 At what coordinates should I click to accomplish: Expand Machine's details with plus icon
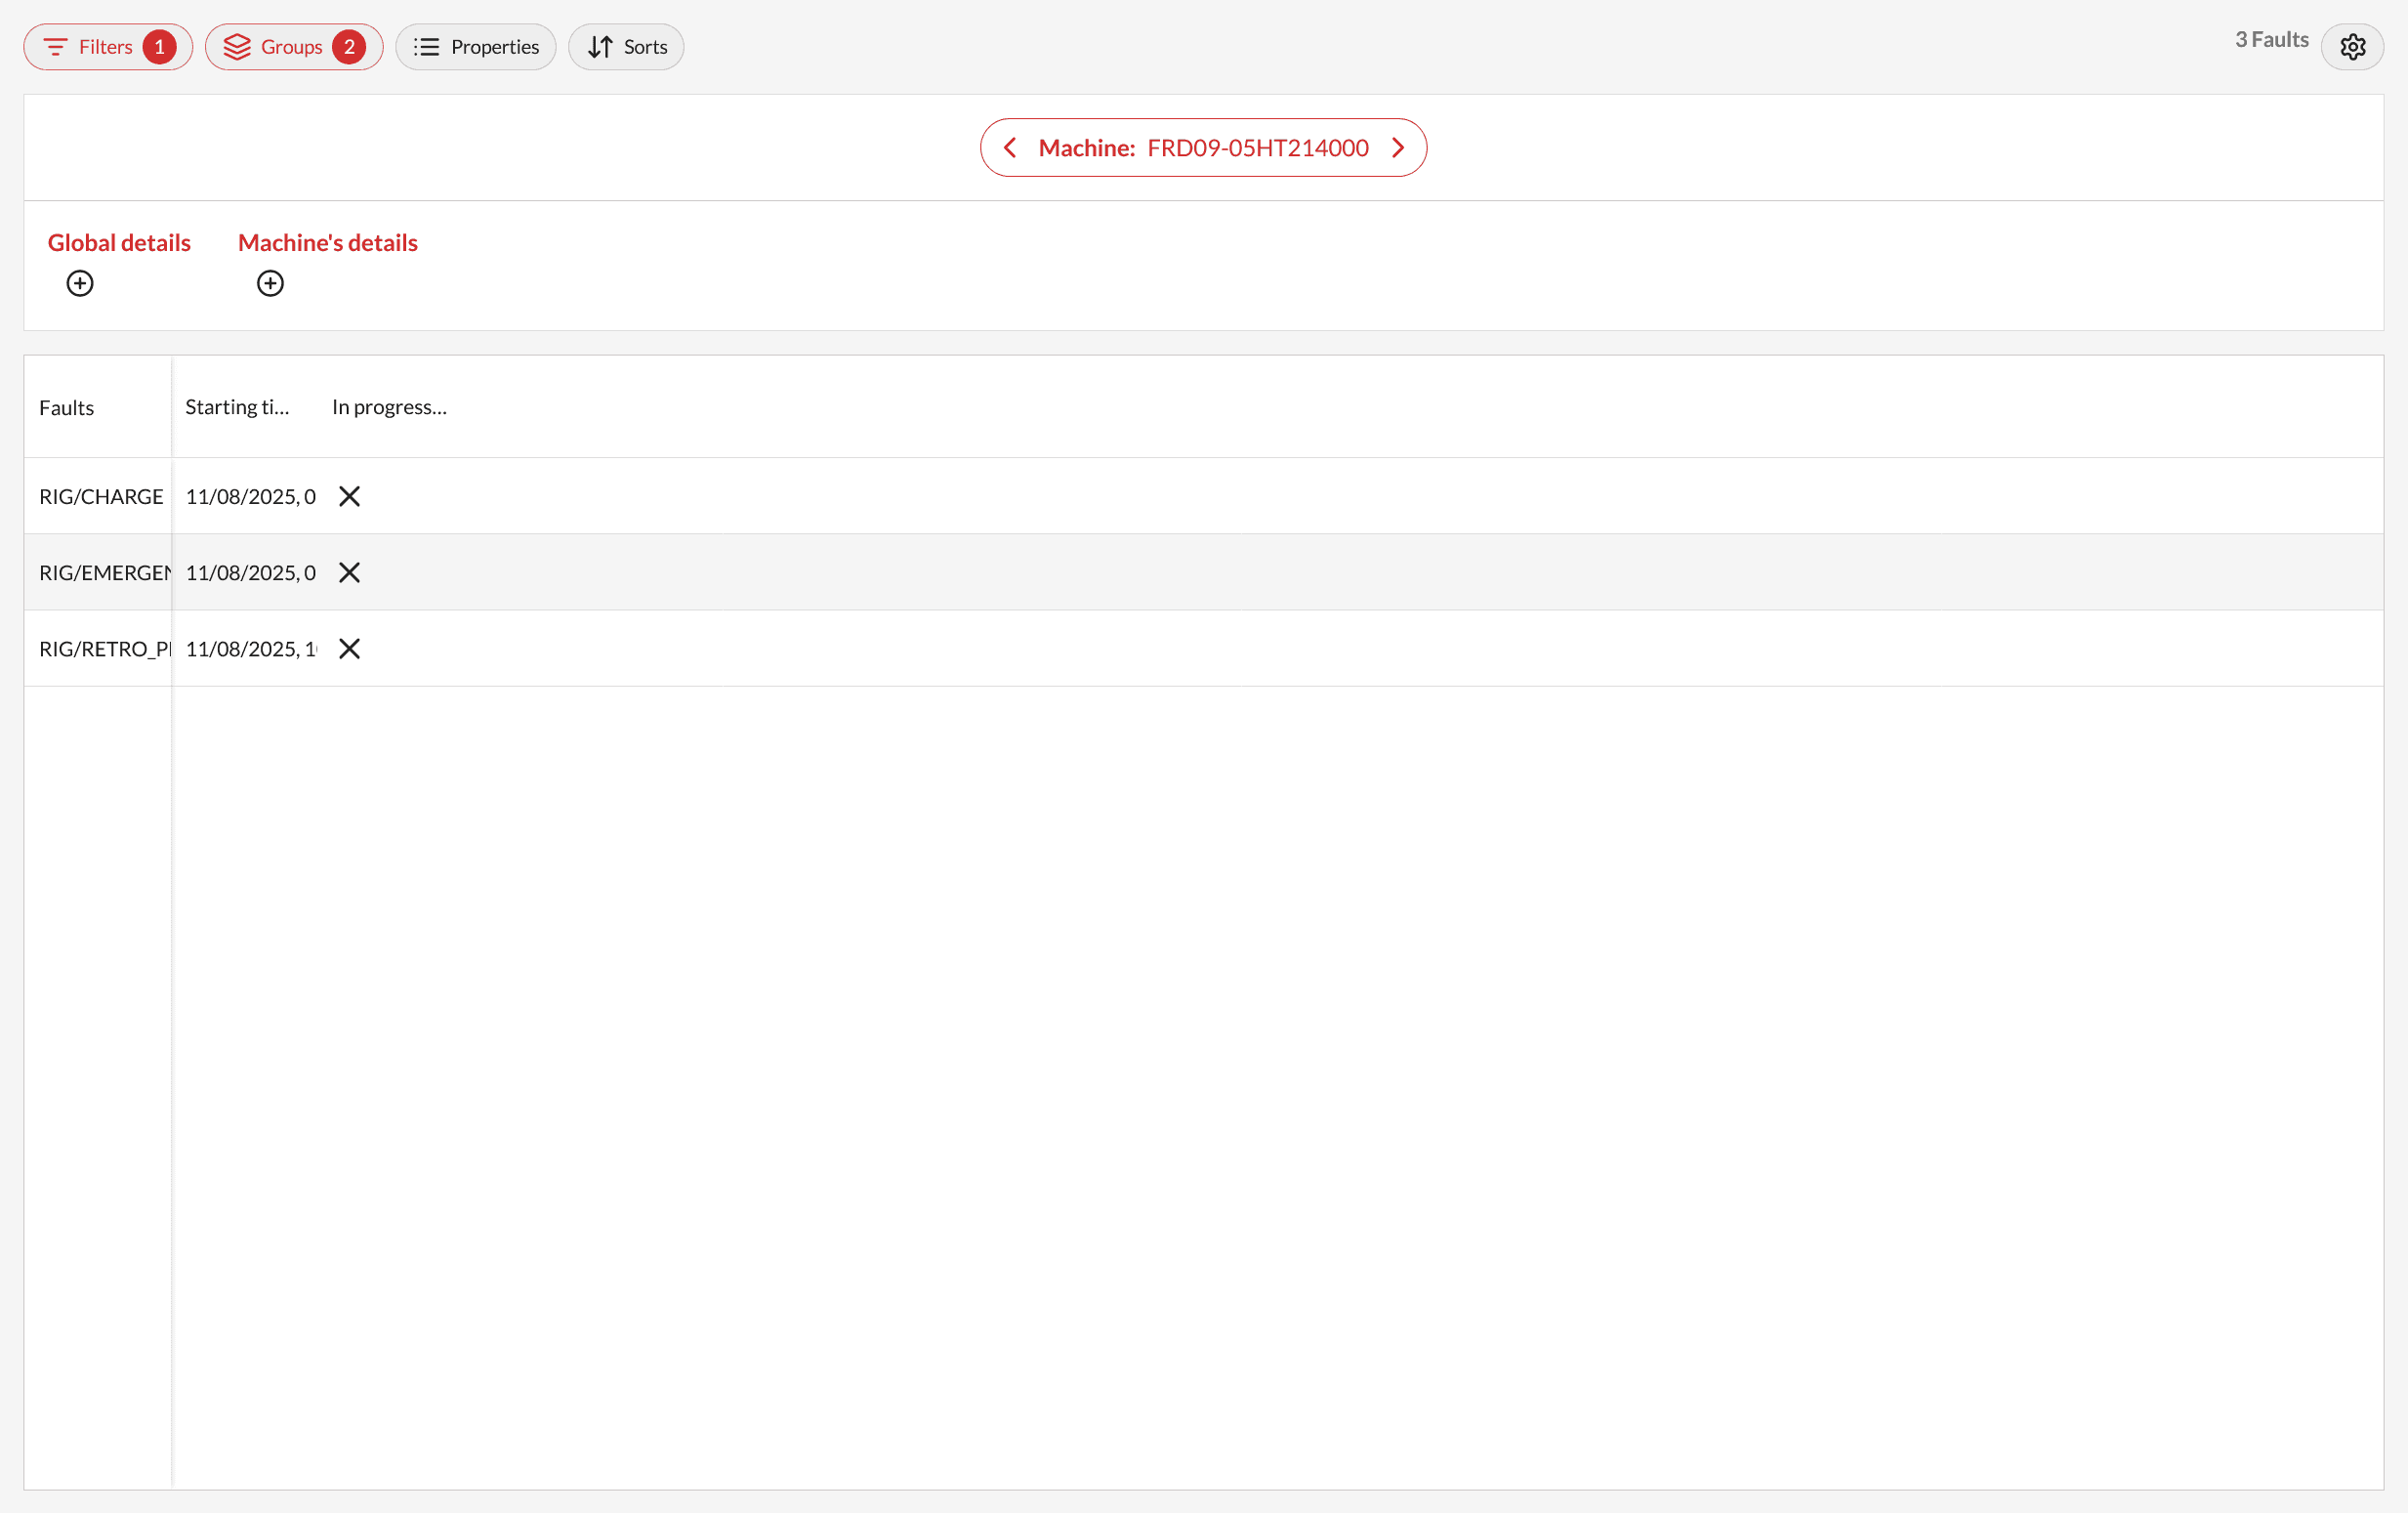(x=270, y=284)
